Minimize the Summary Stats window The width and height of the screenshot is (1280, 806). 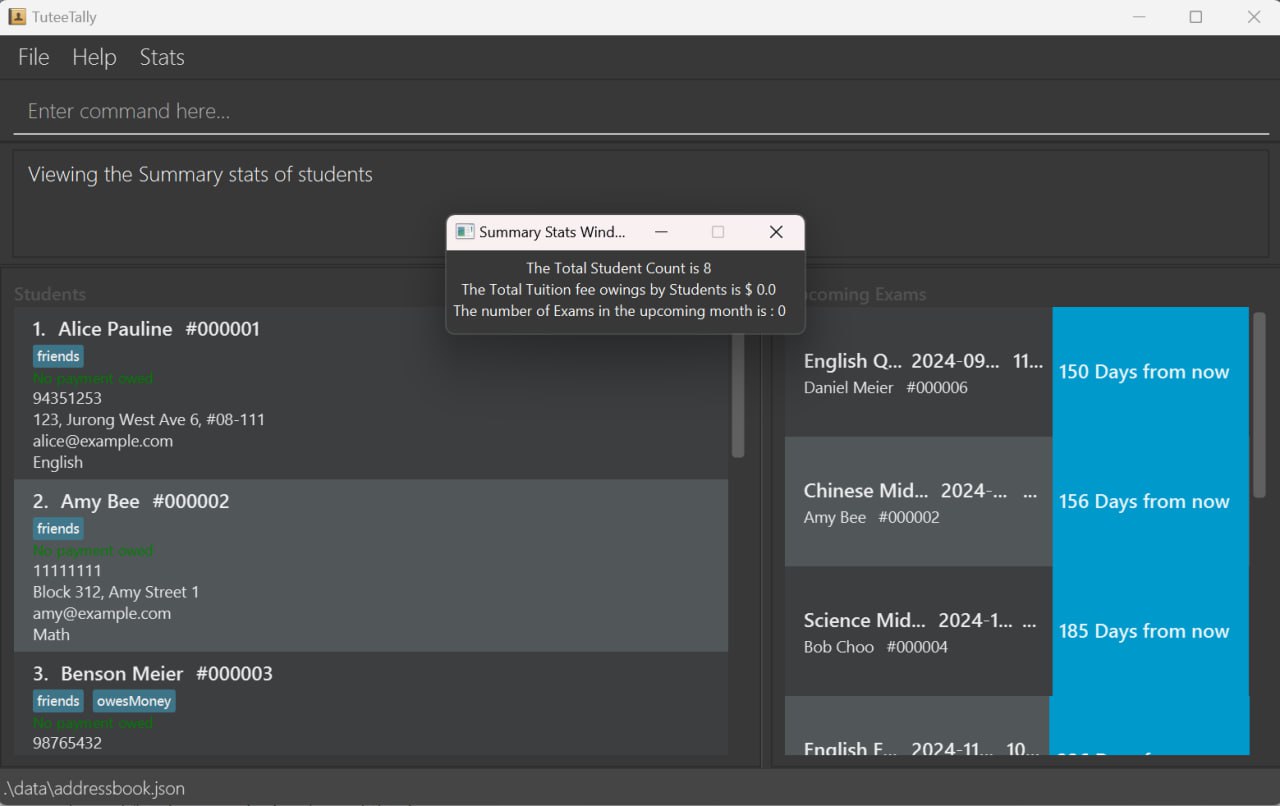point(661,232)
